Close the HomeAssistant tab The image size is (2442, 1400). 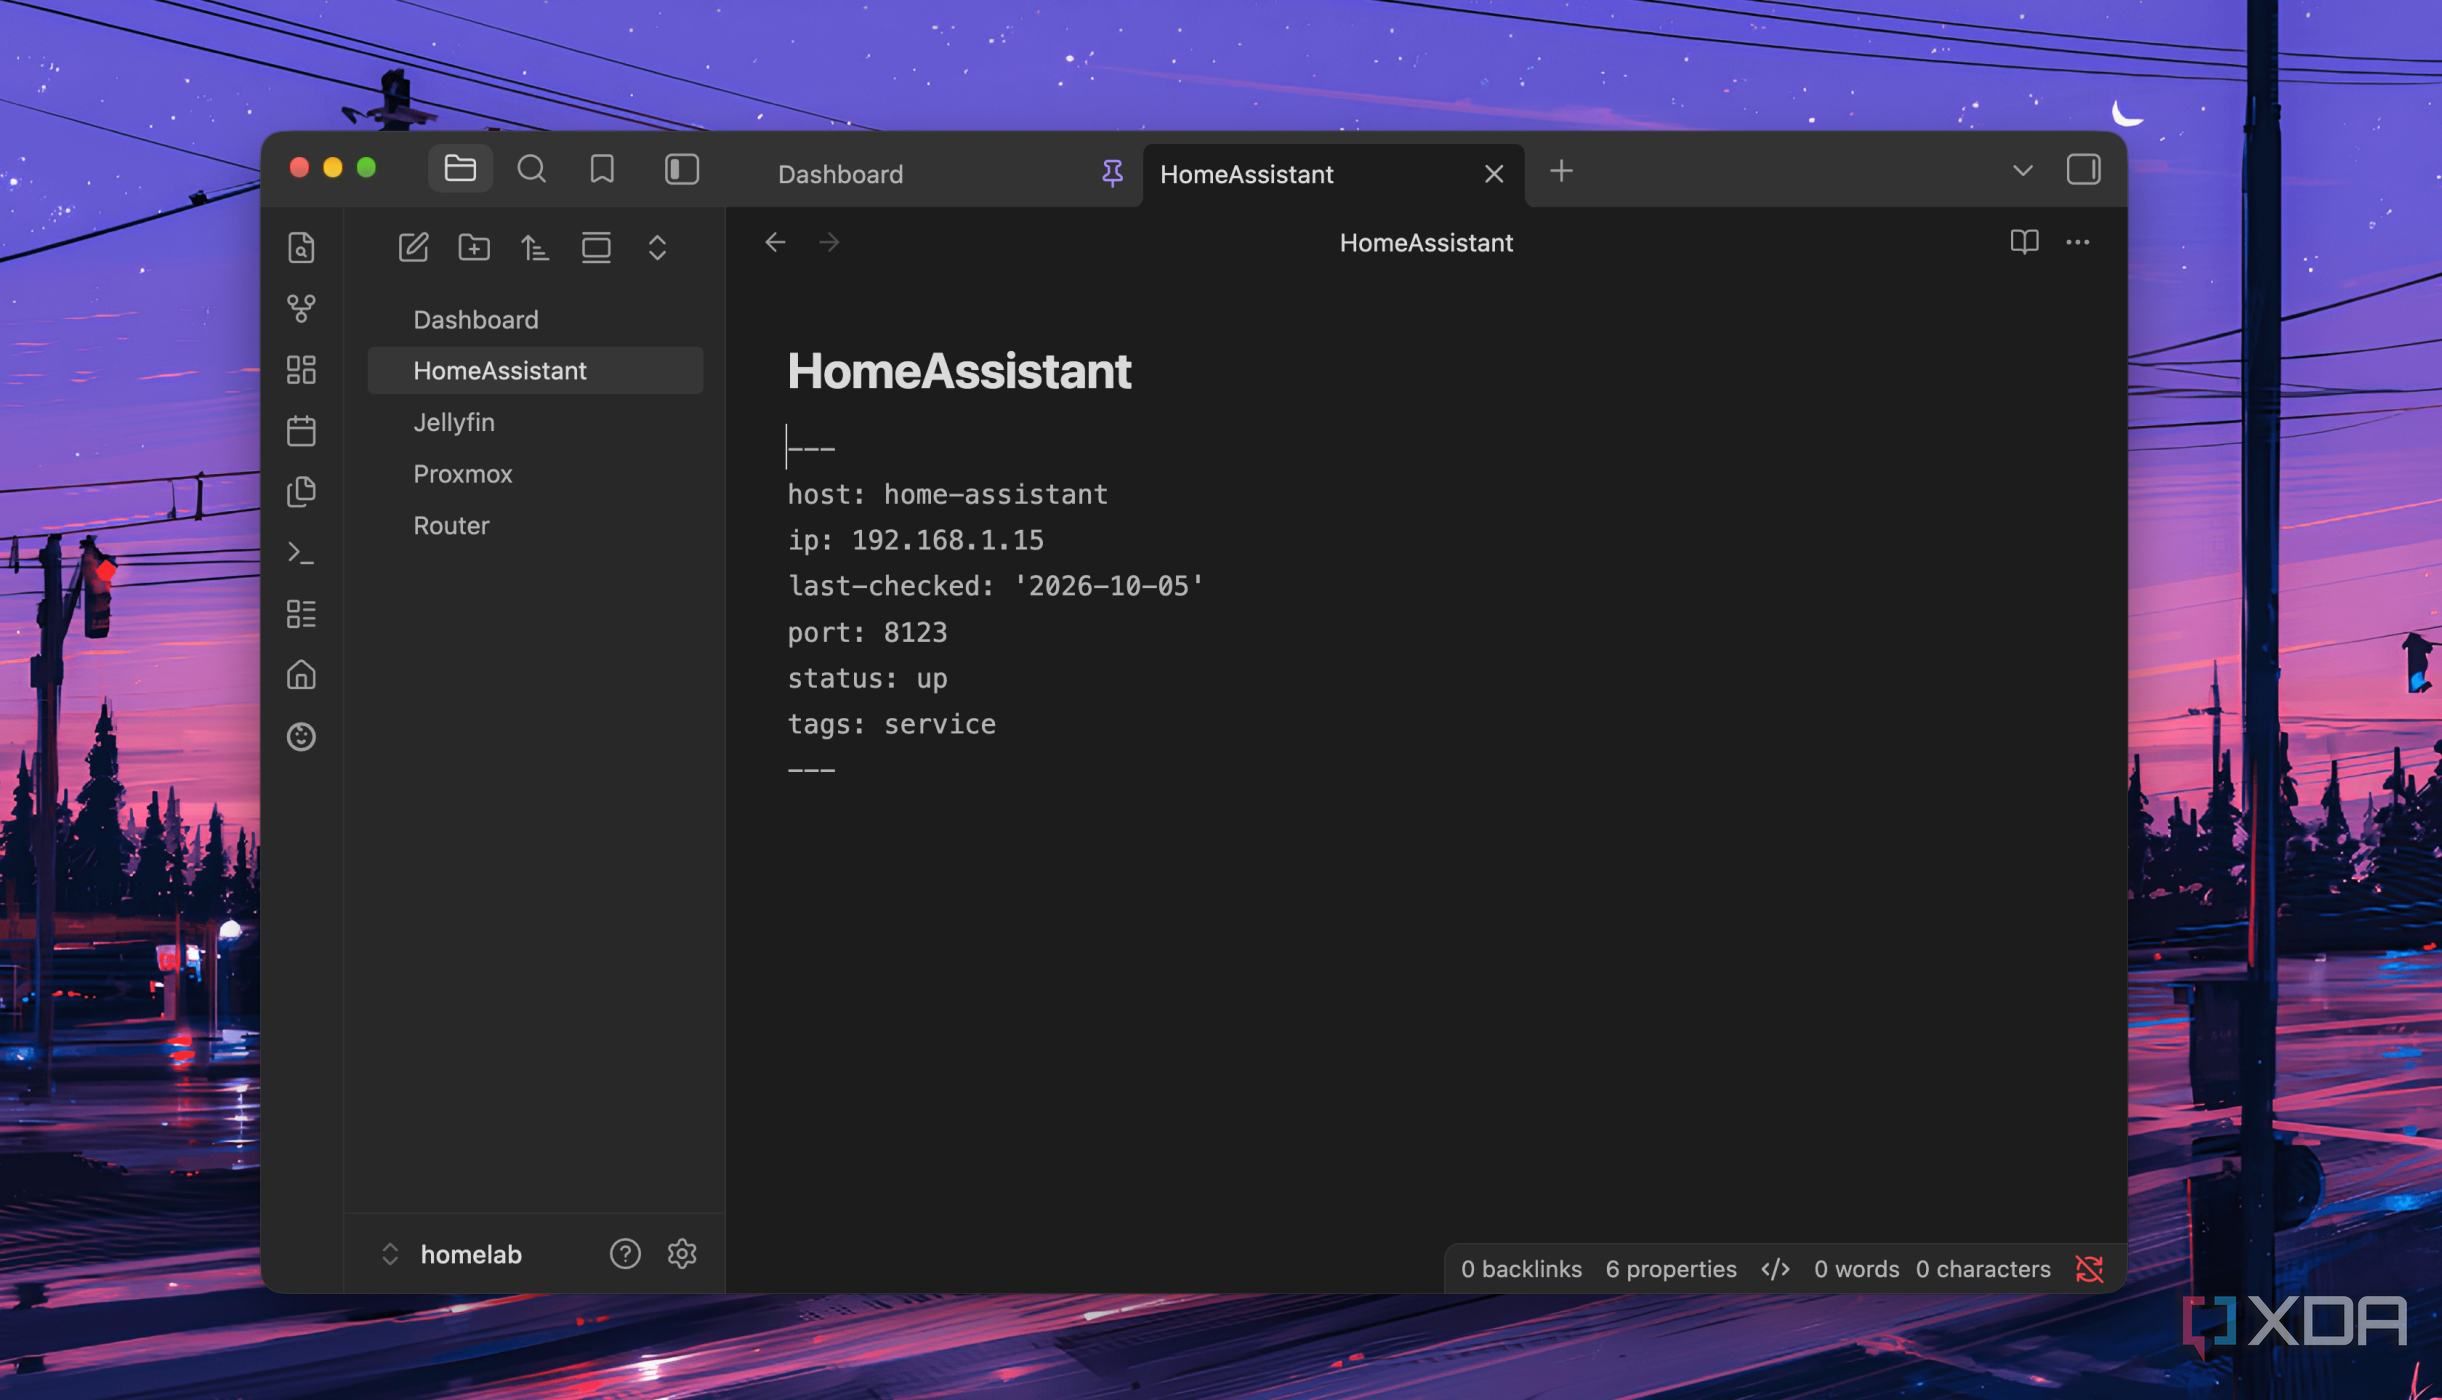(x=1494, y=174)
